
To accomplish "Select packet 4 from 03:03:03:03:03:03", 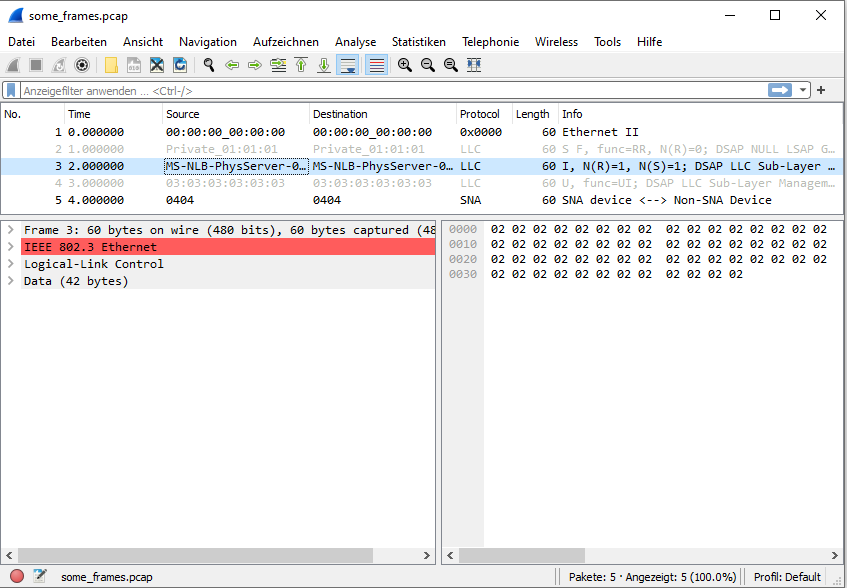I will pos(421,183).
